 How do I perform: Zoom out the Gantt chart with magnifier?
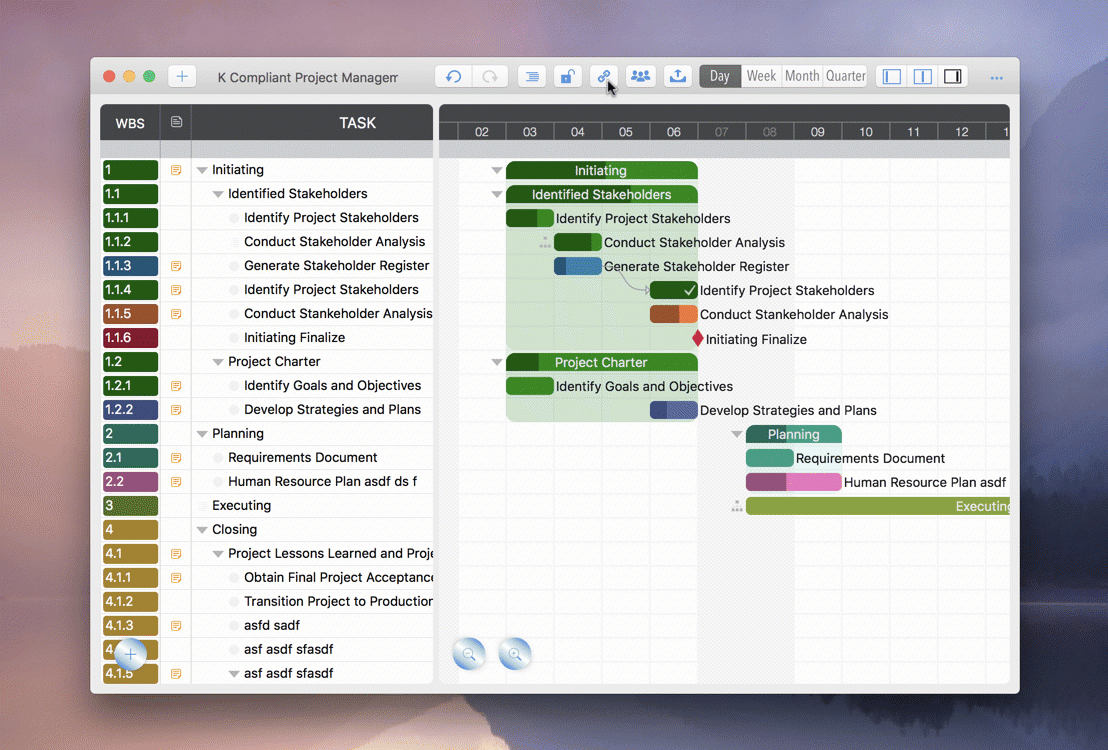[468, 655]
